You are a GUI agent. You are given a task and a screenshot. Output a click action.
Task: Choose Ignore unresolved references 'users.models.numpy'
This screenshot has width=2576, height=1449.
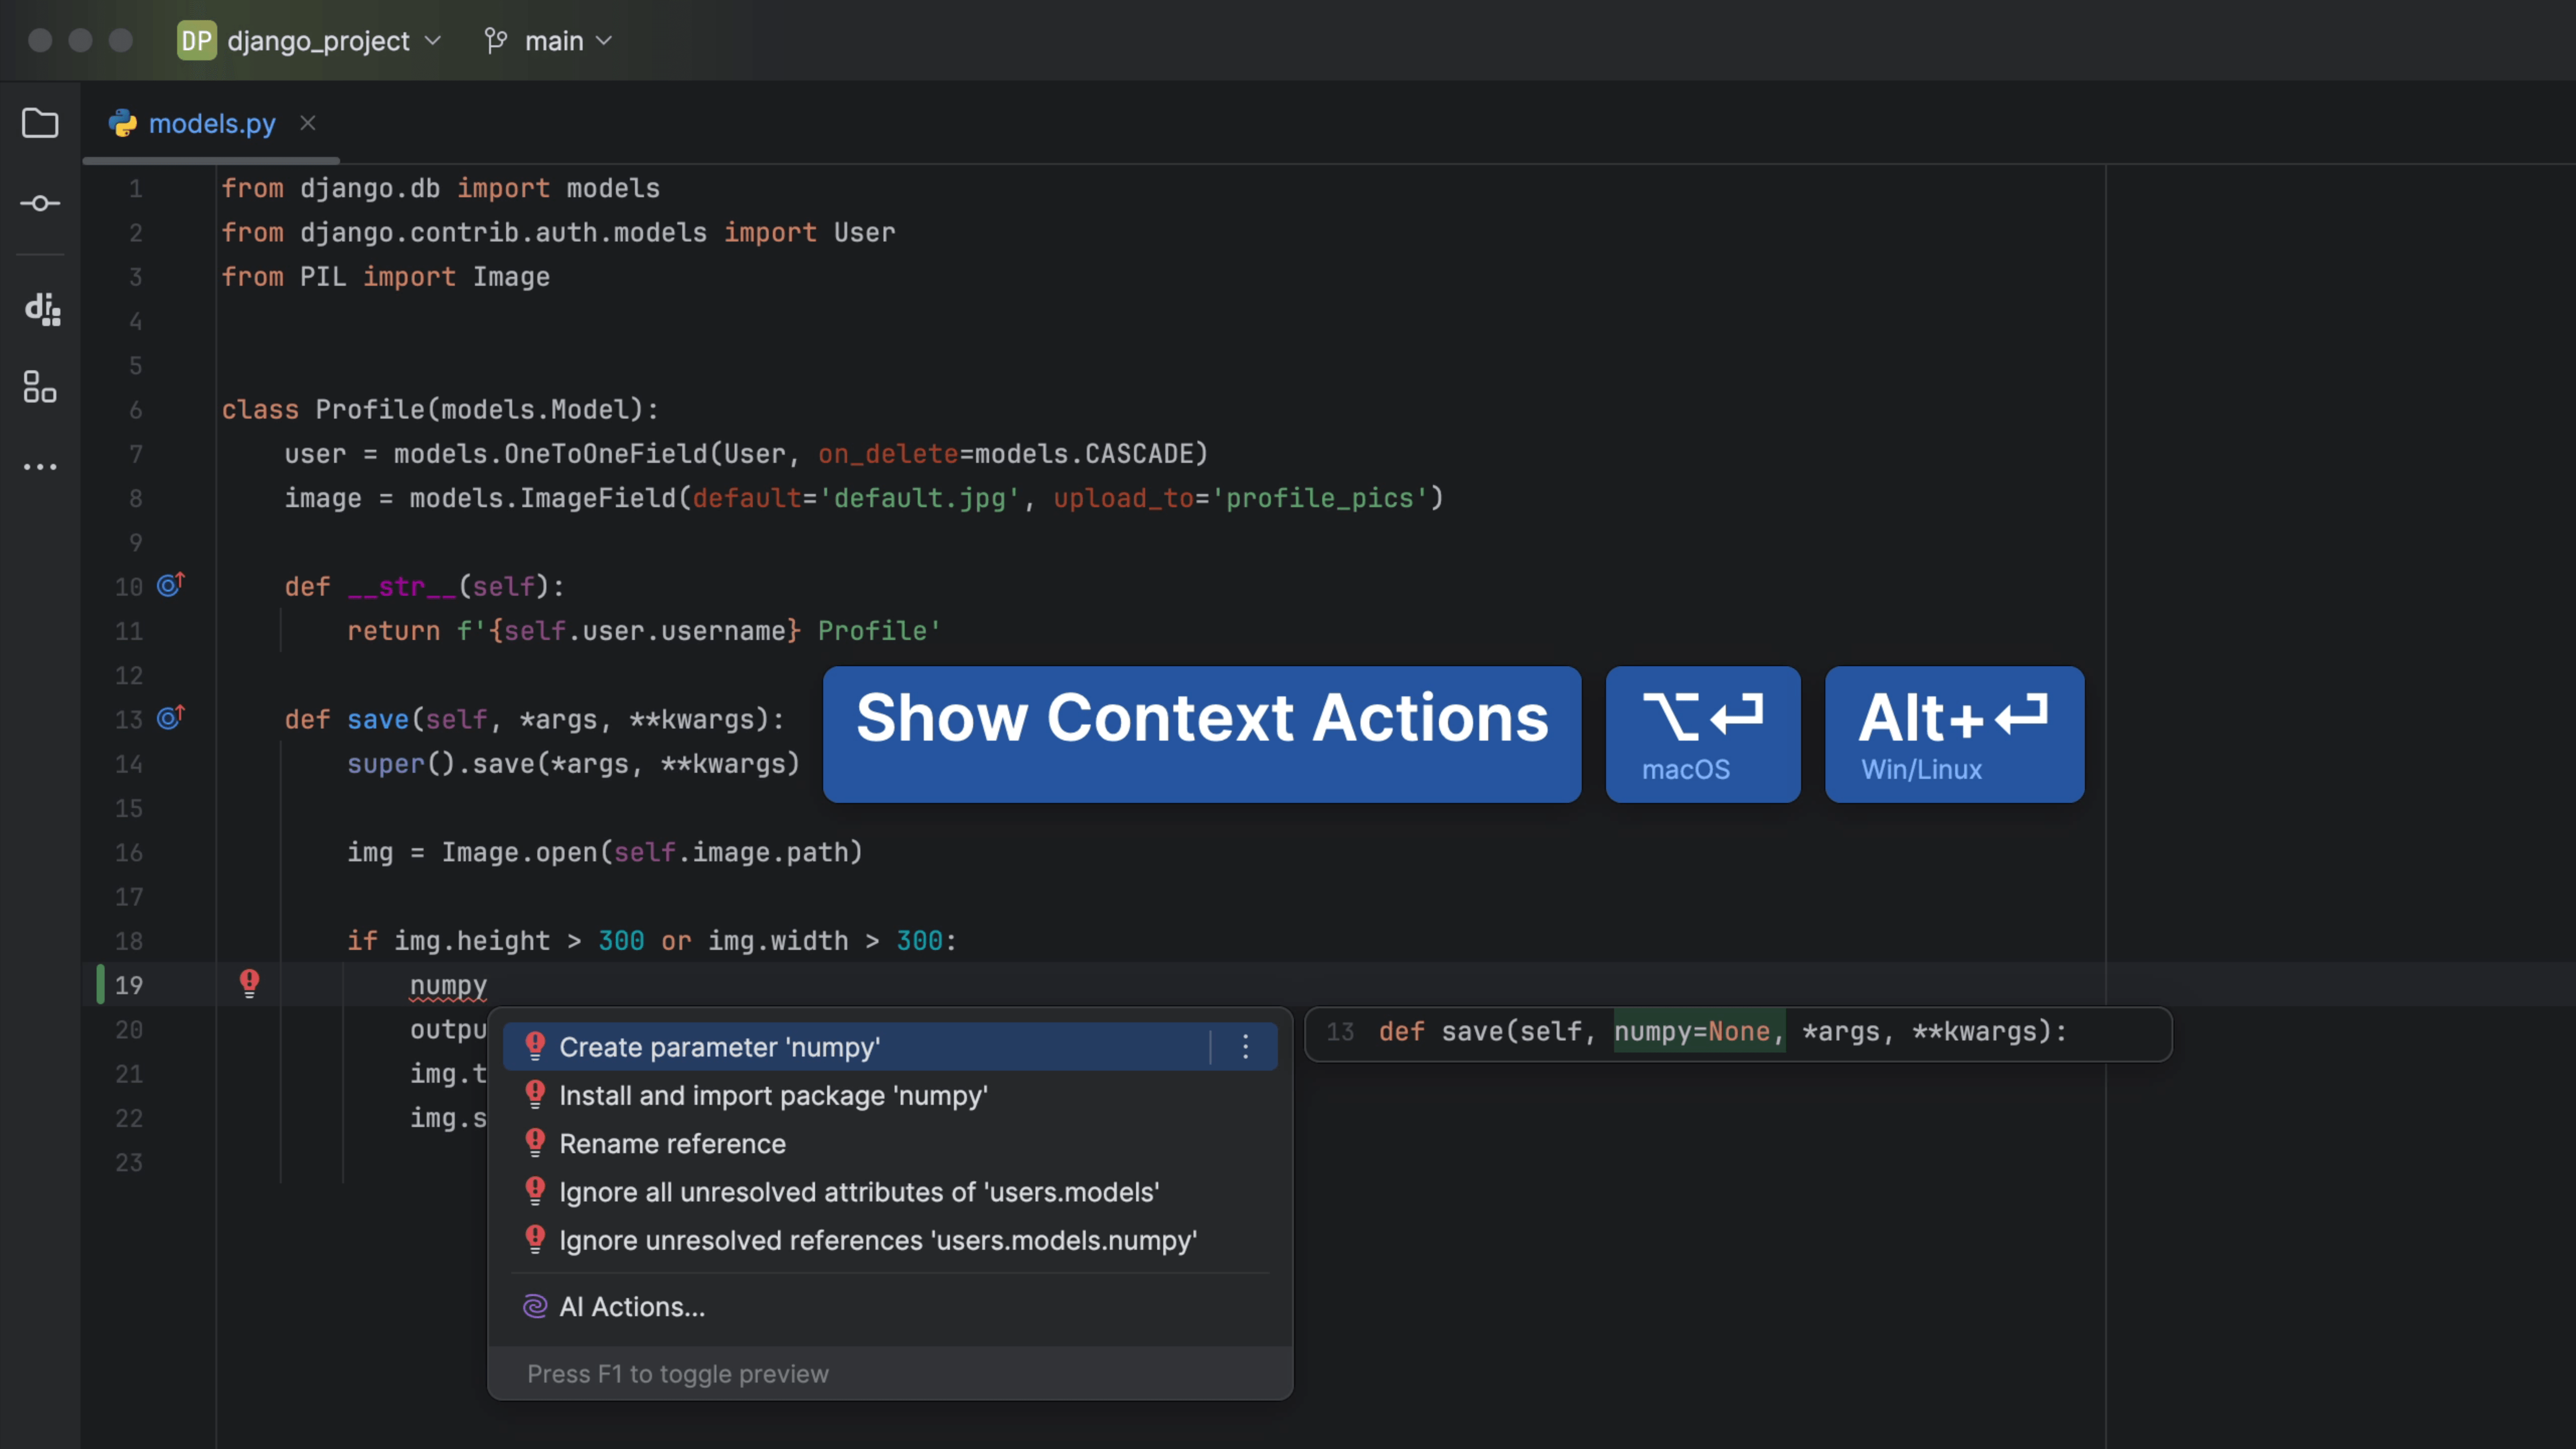pos(877,1241)
